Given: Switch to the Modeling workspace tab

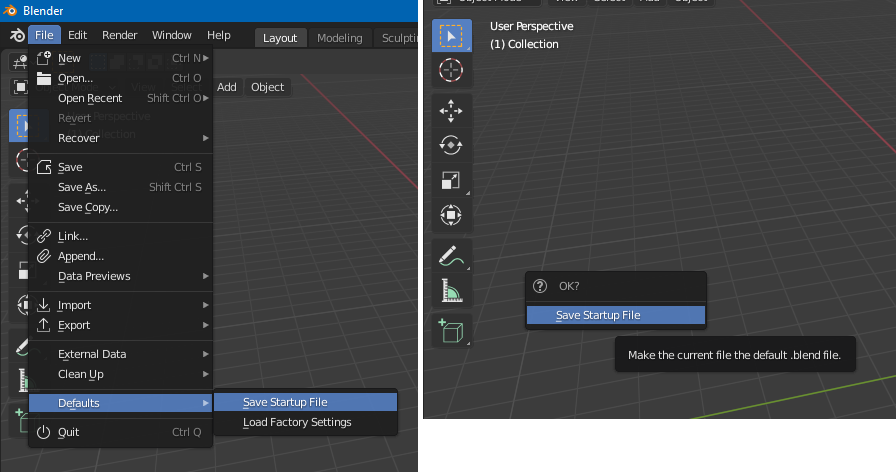Looking at the screenshot, I should (x=339, y=38).
